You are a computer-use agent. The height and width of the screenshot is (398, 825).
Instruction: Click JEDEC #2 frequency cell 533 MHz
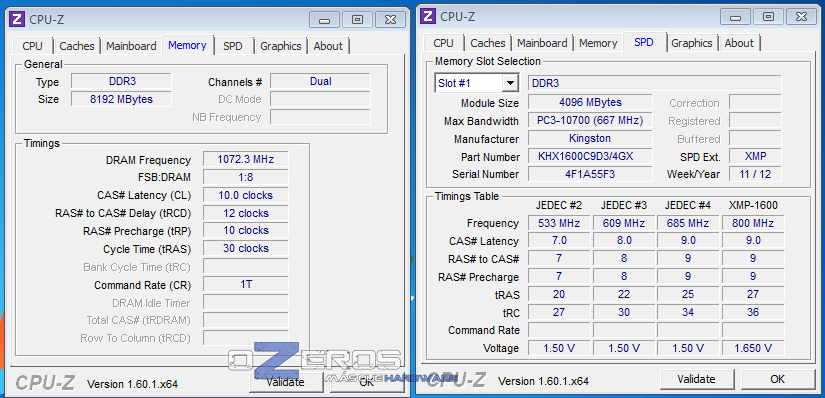click(559, 223)
